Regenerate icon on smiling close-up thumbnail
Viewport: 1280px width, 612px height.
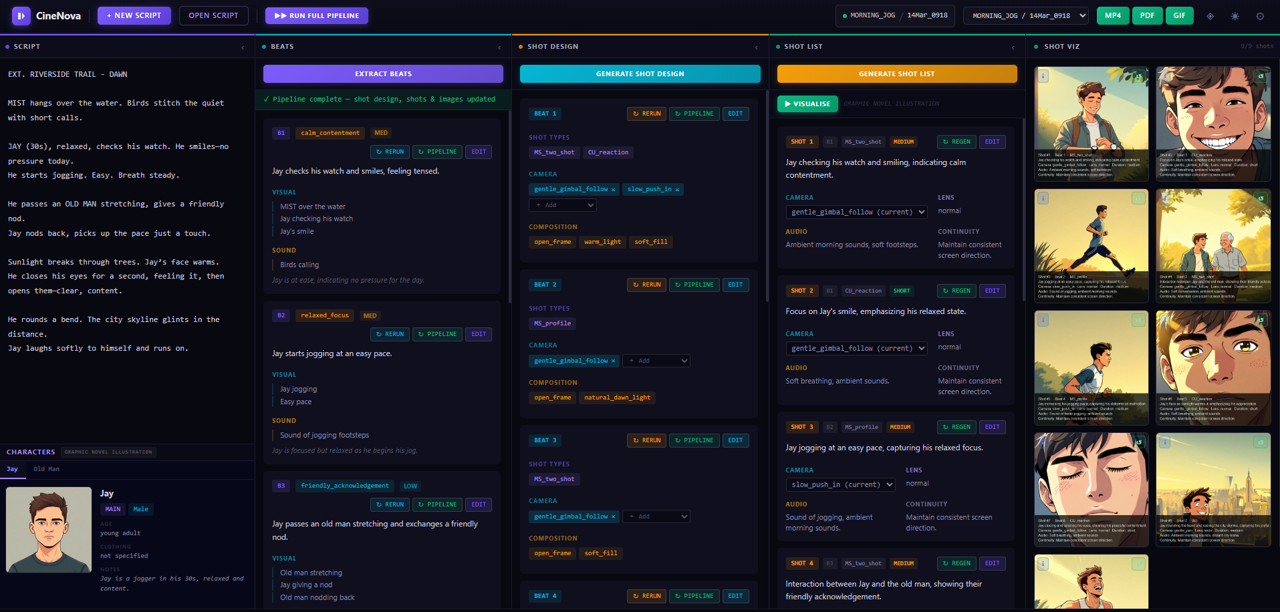click(1261, 76)
